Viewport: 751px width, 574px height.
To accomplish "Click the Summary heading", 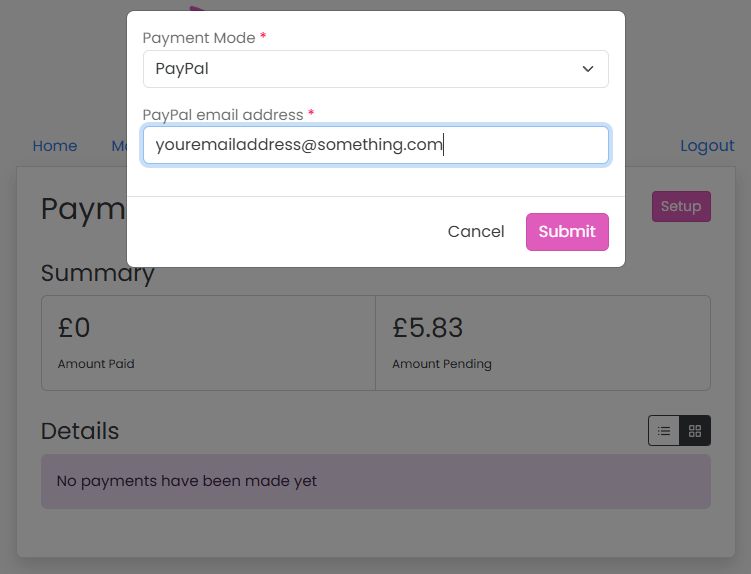I will coord(97,274).
